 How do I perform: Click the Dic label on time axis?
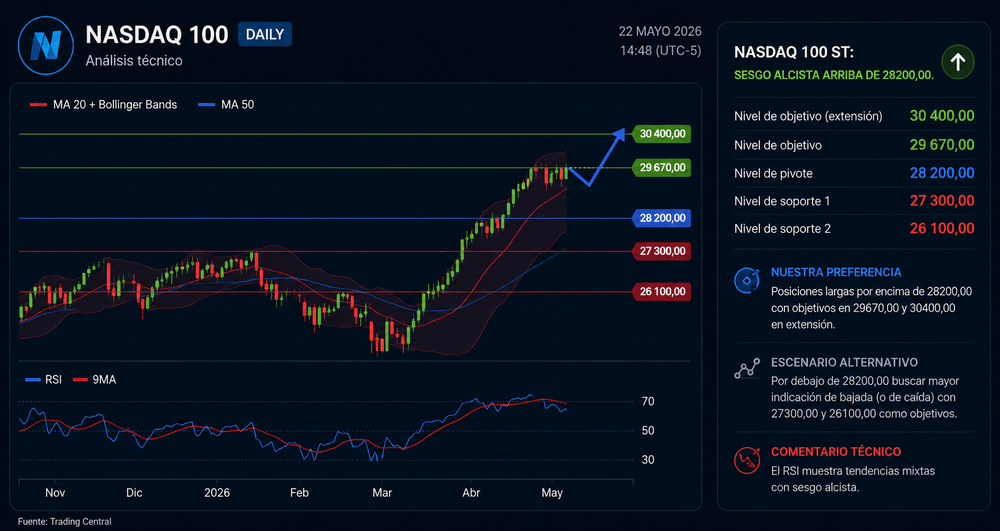pos(135,493)
